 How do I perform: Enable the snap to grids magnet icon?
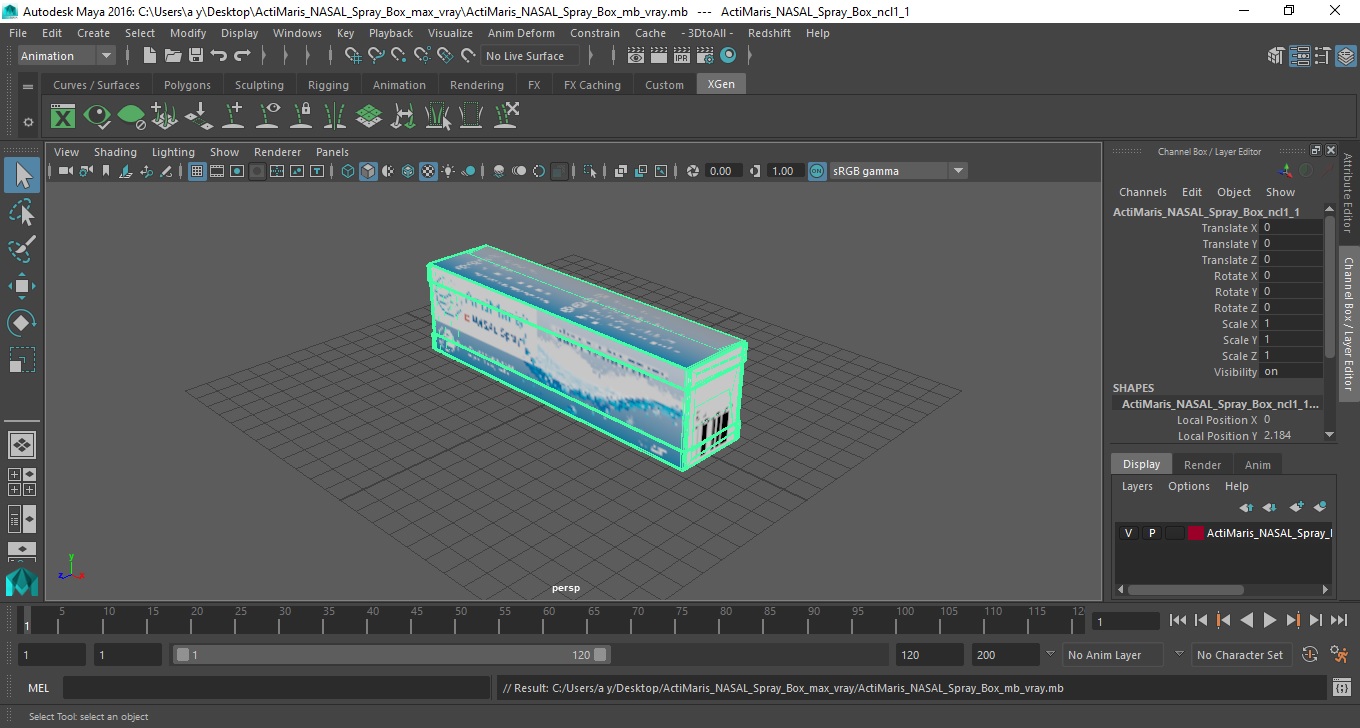click(353, 56)
